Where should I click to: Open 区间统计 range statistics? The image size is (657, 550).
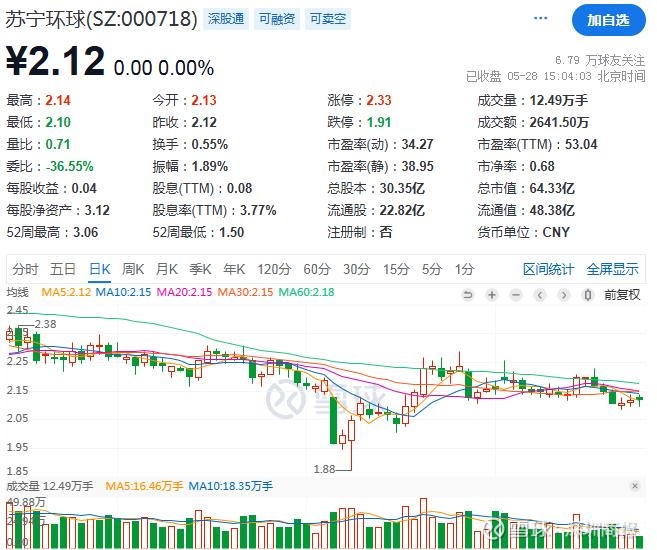[548, 269]
